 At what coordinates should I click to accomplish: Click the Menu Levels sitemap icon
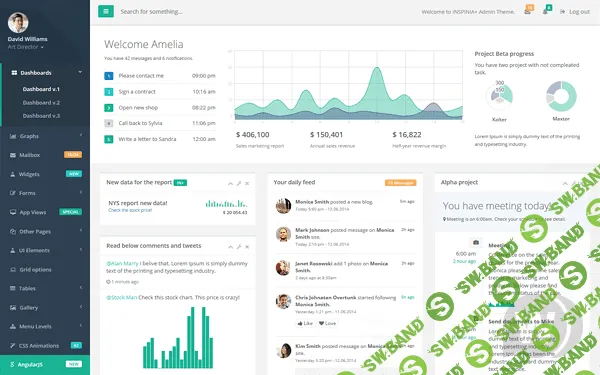(x=13, y=326)
